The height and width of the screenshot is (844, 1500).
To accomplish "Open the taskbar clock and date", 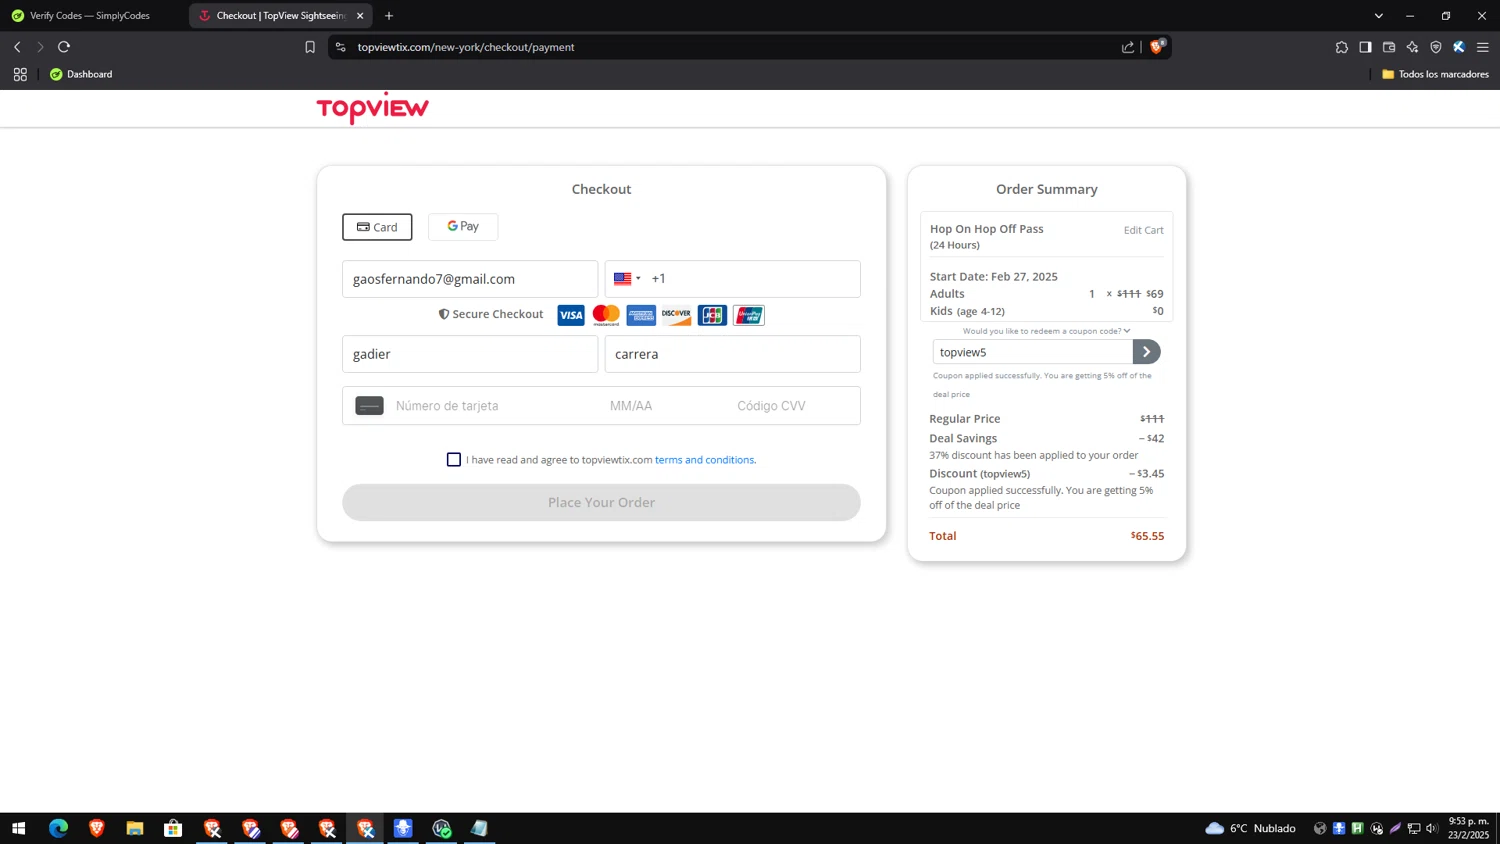I will (1469, 828).
